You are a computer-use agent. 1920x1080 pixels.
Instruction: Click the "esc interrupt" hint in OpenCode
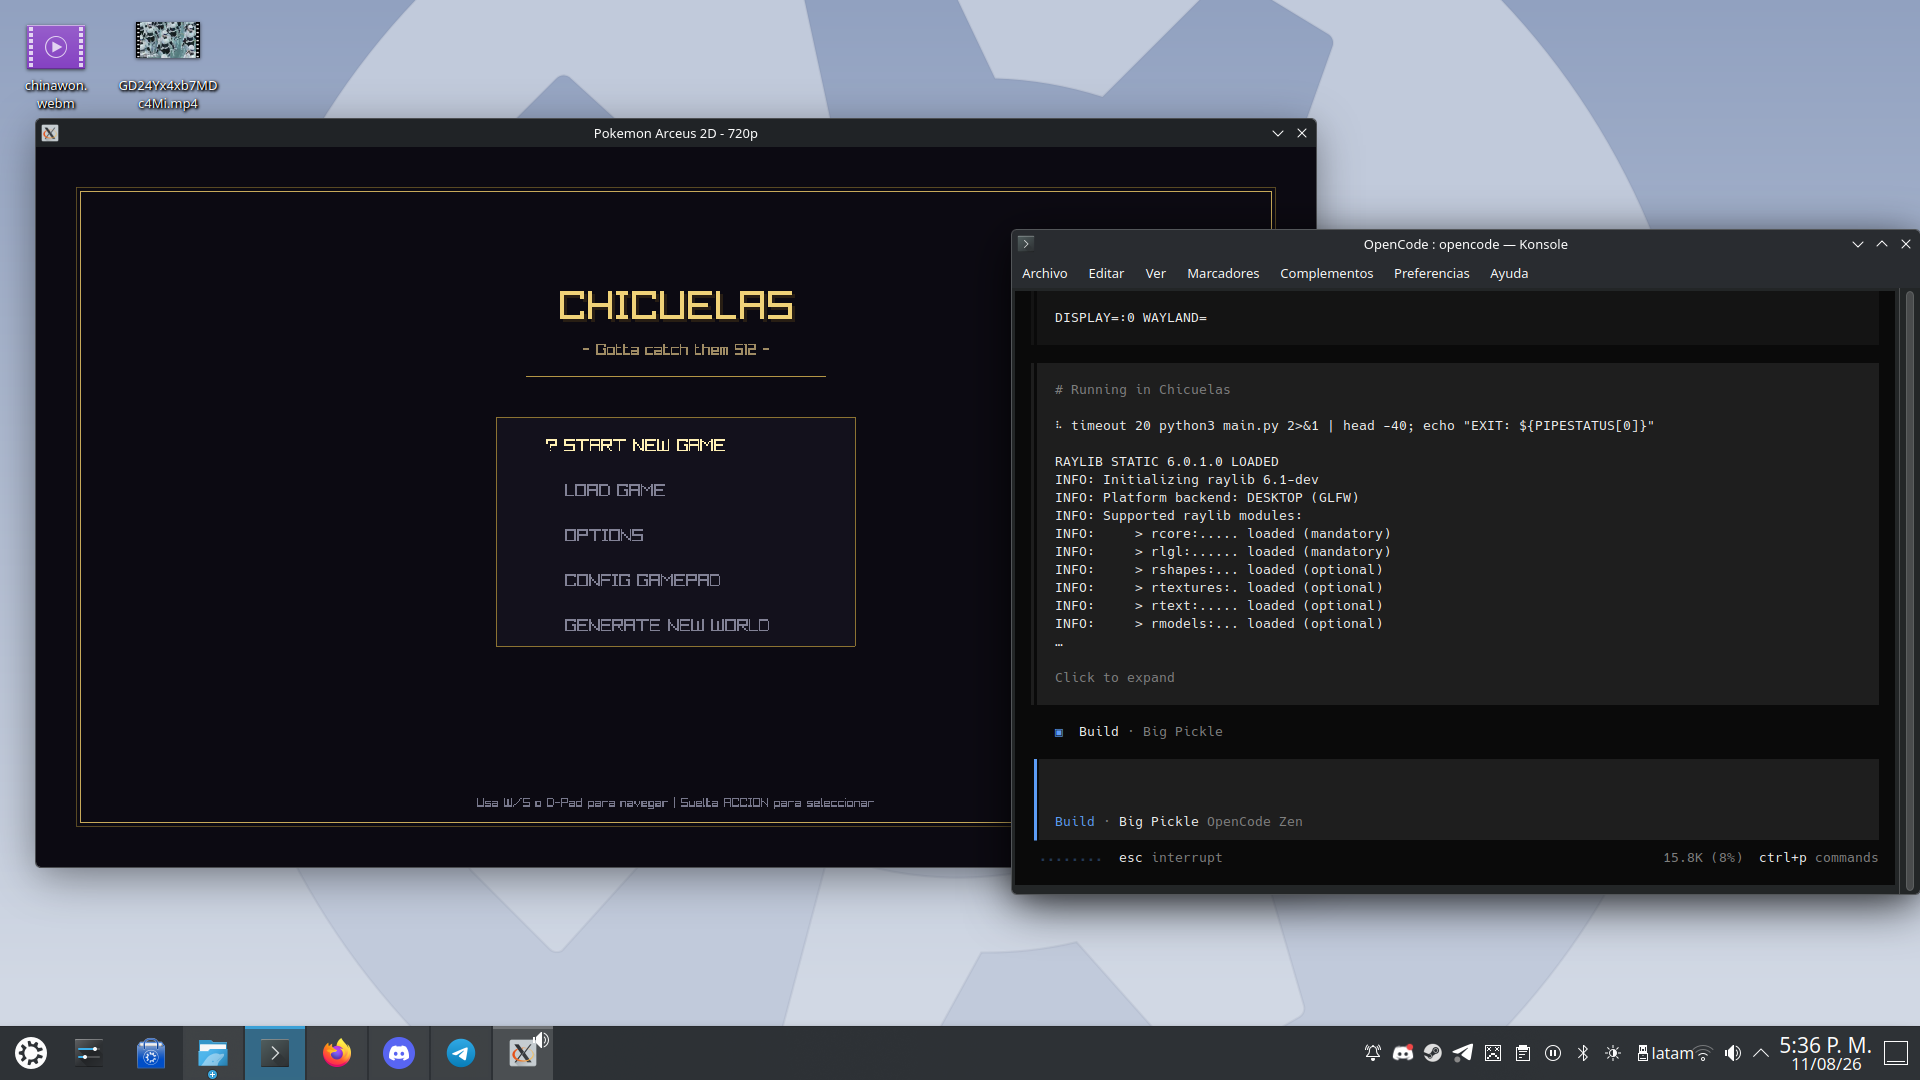point(1170,857)
